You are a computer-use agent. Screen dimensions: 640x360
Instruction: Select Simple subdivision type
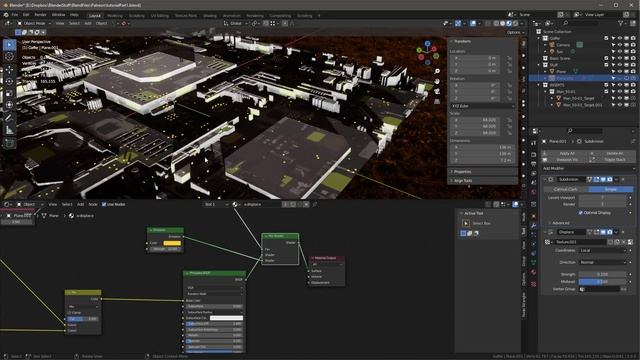click(611, 189)
